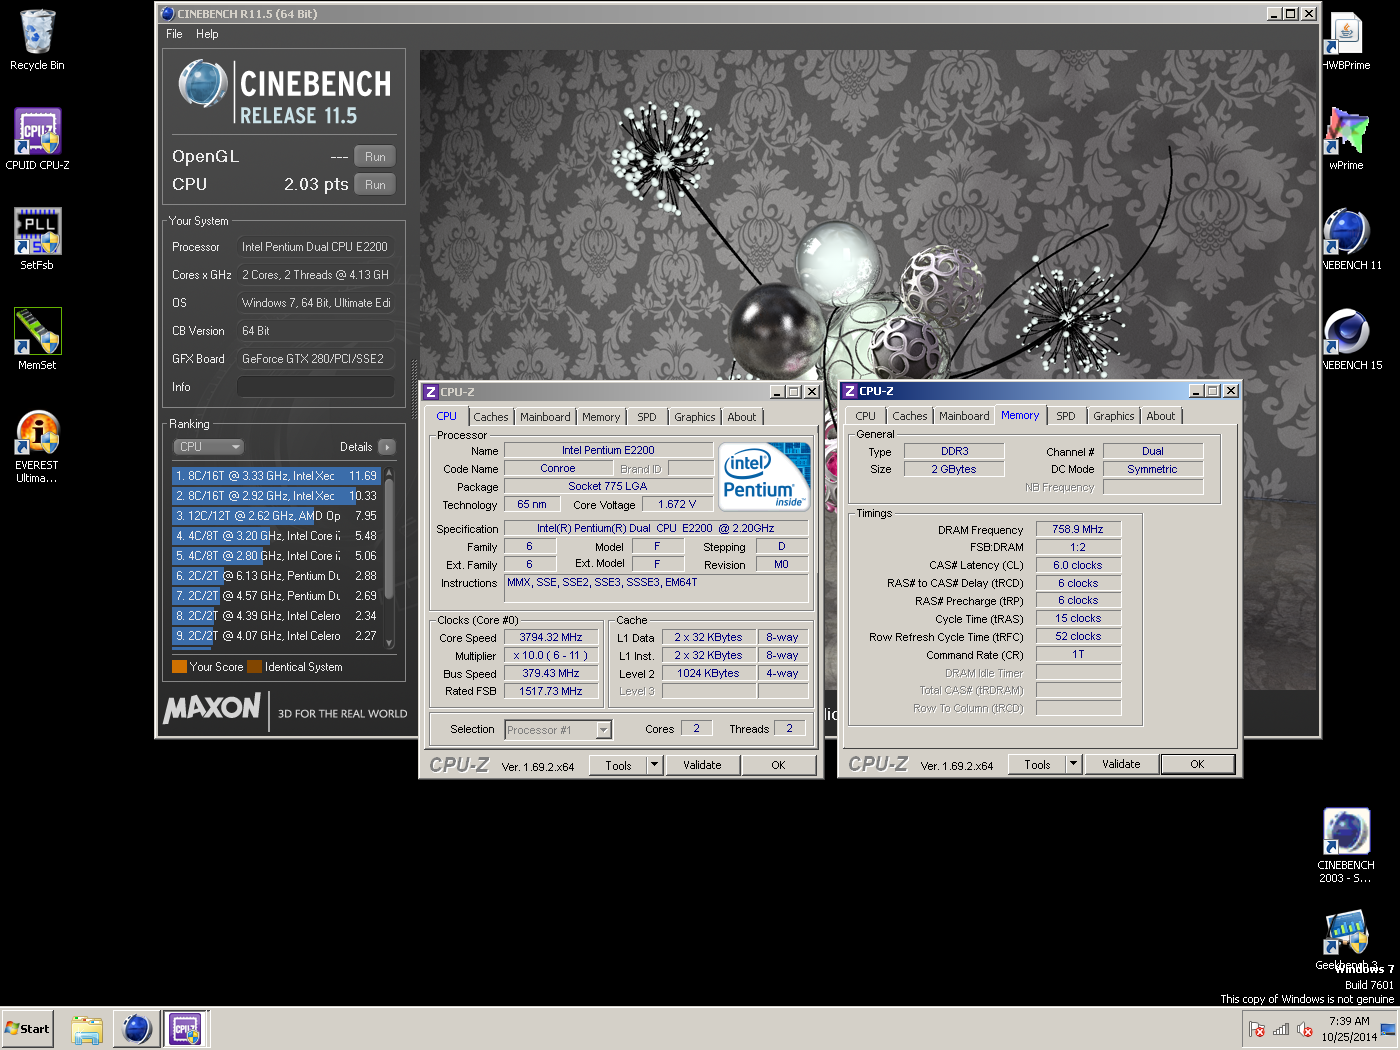Switch to SPD tab in right CPU-Z
Screen dimensions: 1400x1050
pyautogui.click(x=1066, y=416)
